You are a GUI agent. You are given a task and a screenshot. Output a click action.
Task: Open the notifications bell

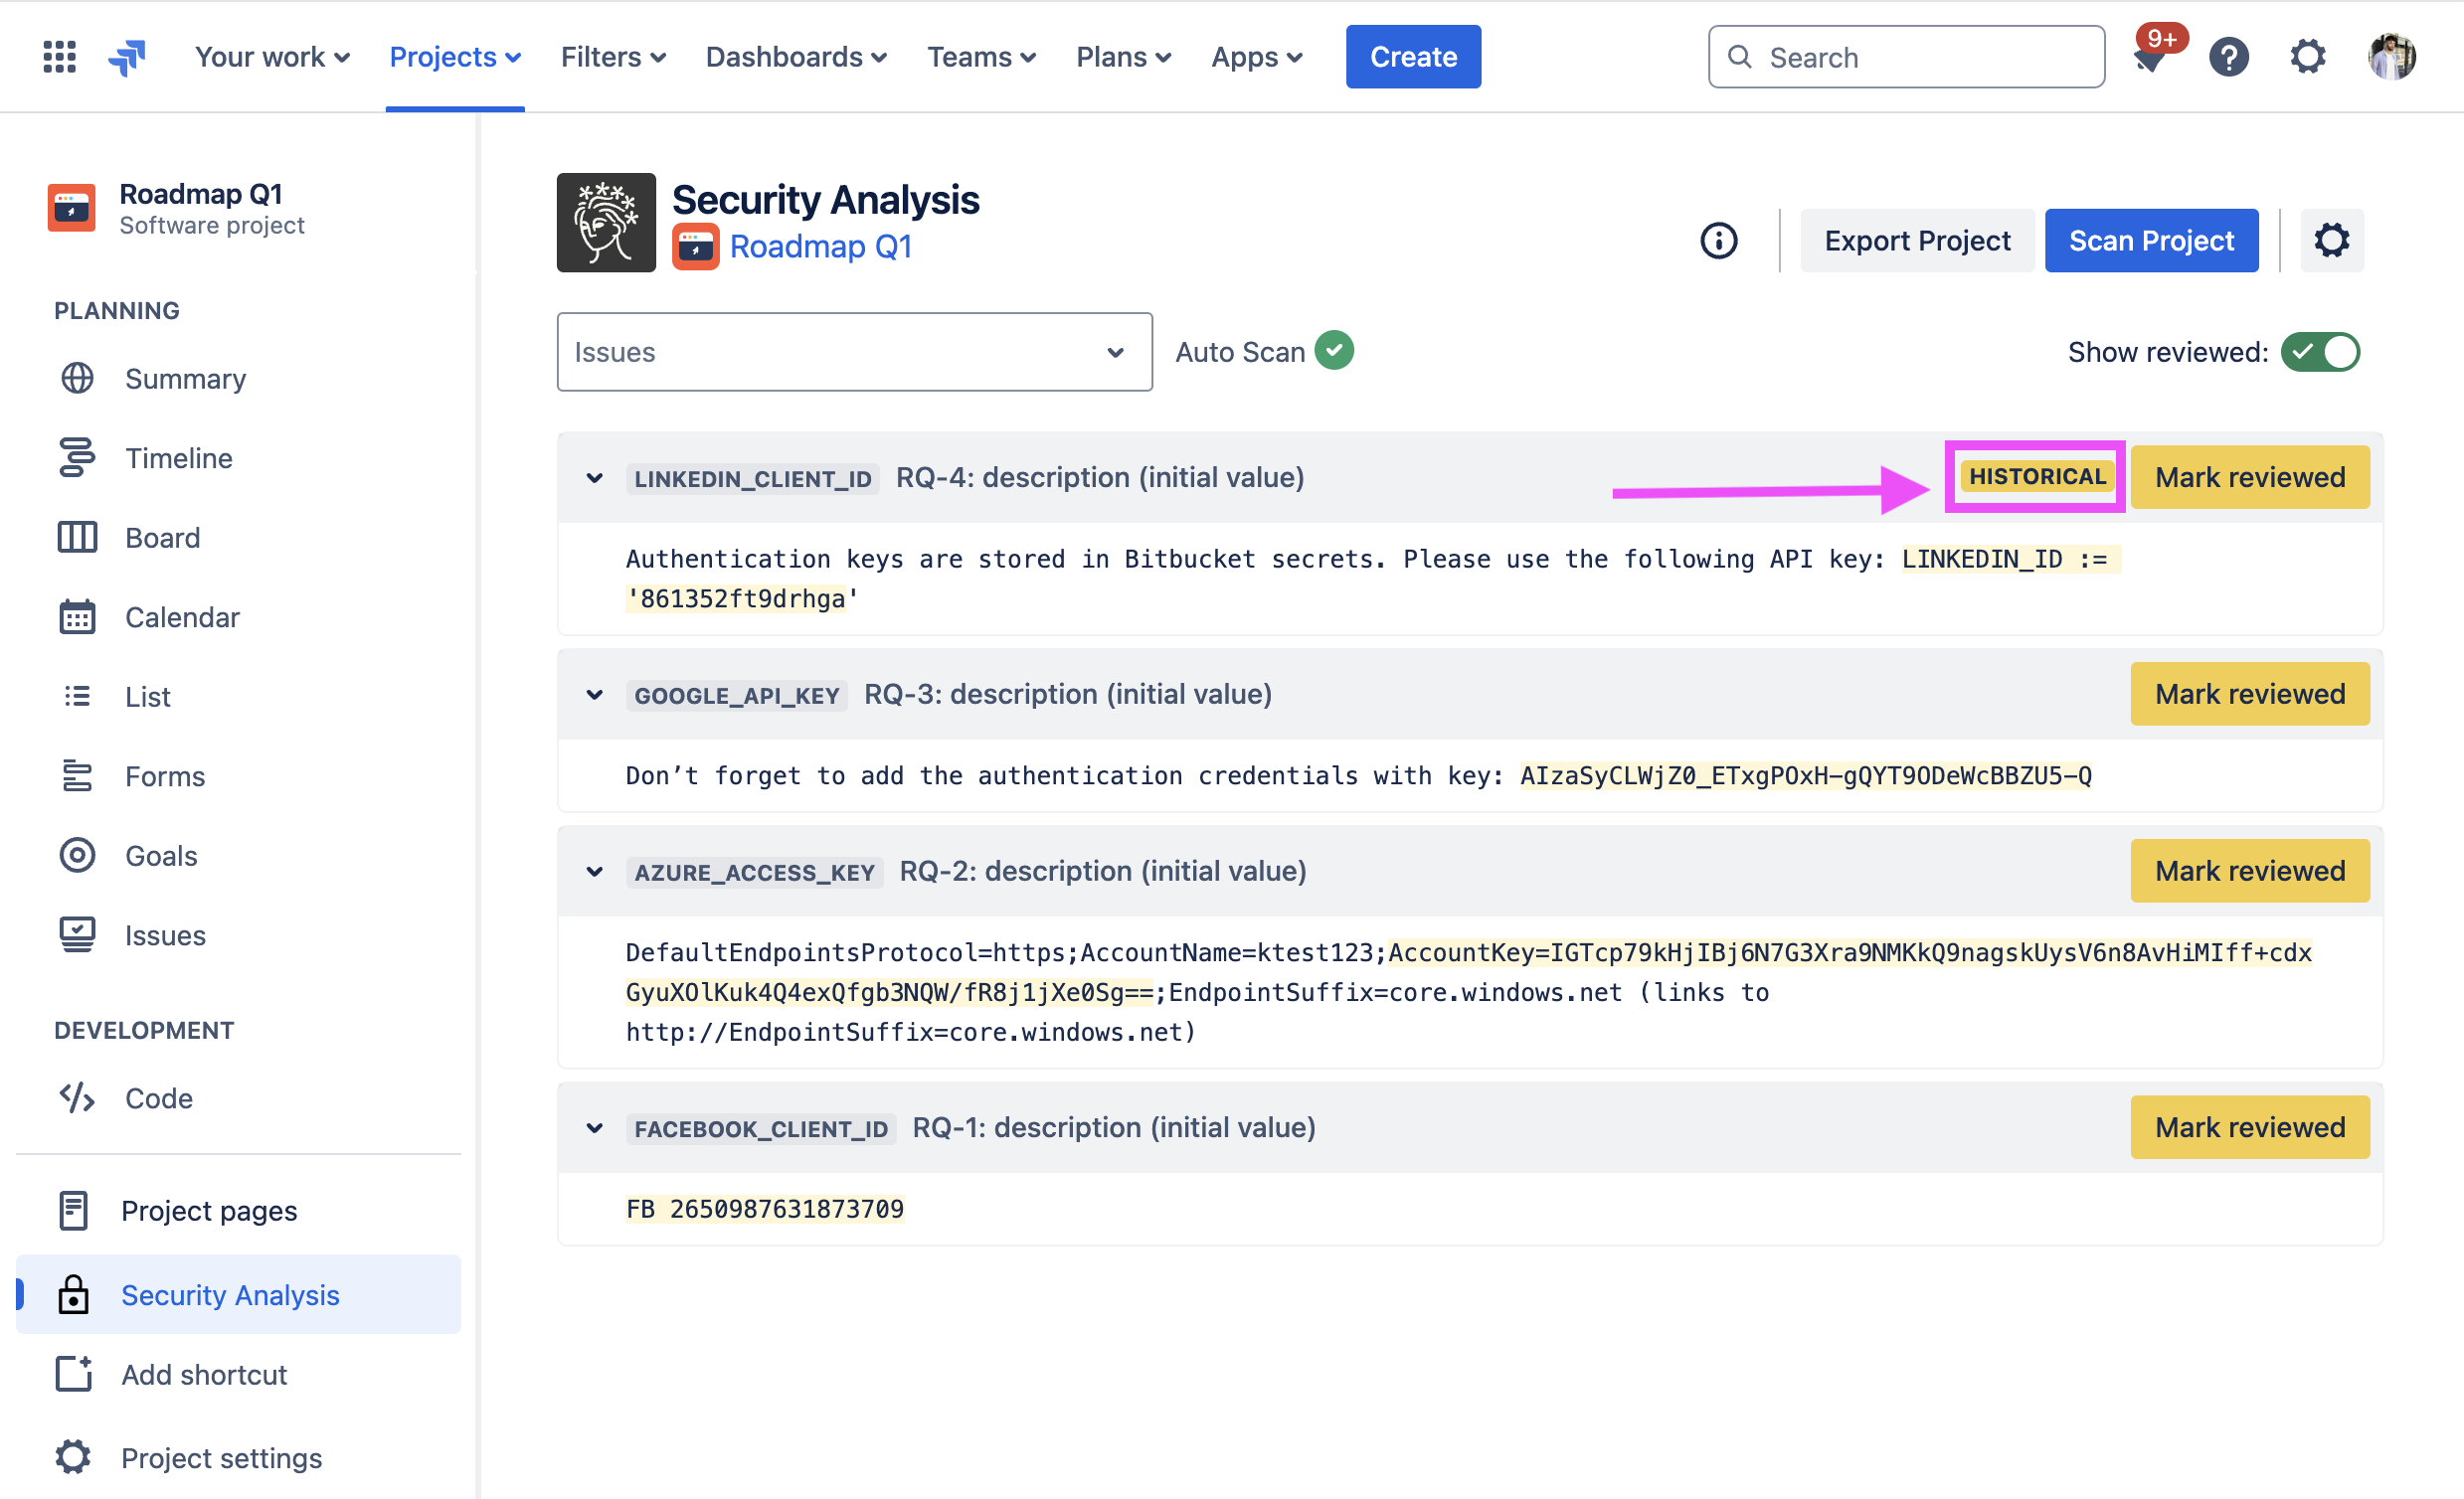(x=2149, y=57)
